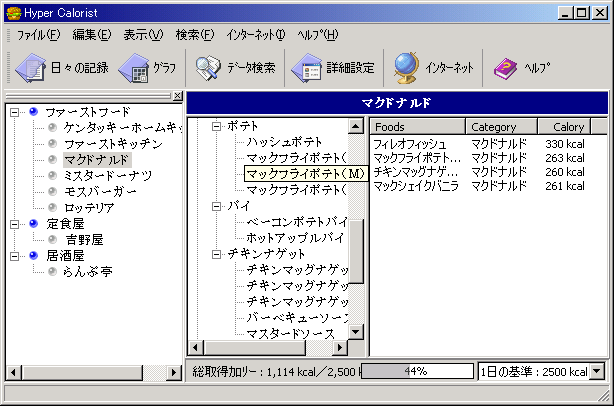Click the gray ball icon beside マクドナルド
614x406 pixels.
[52, 159]
